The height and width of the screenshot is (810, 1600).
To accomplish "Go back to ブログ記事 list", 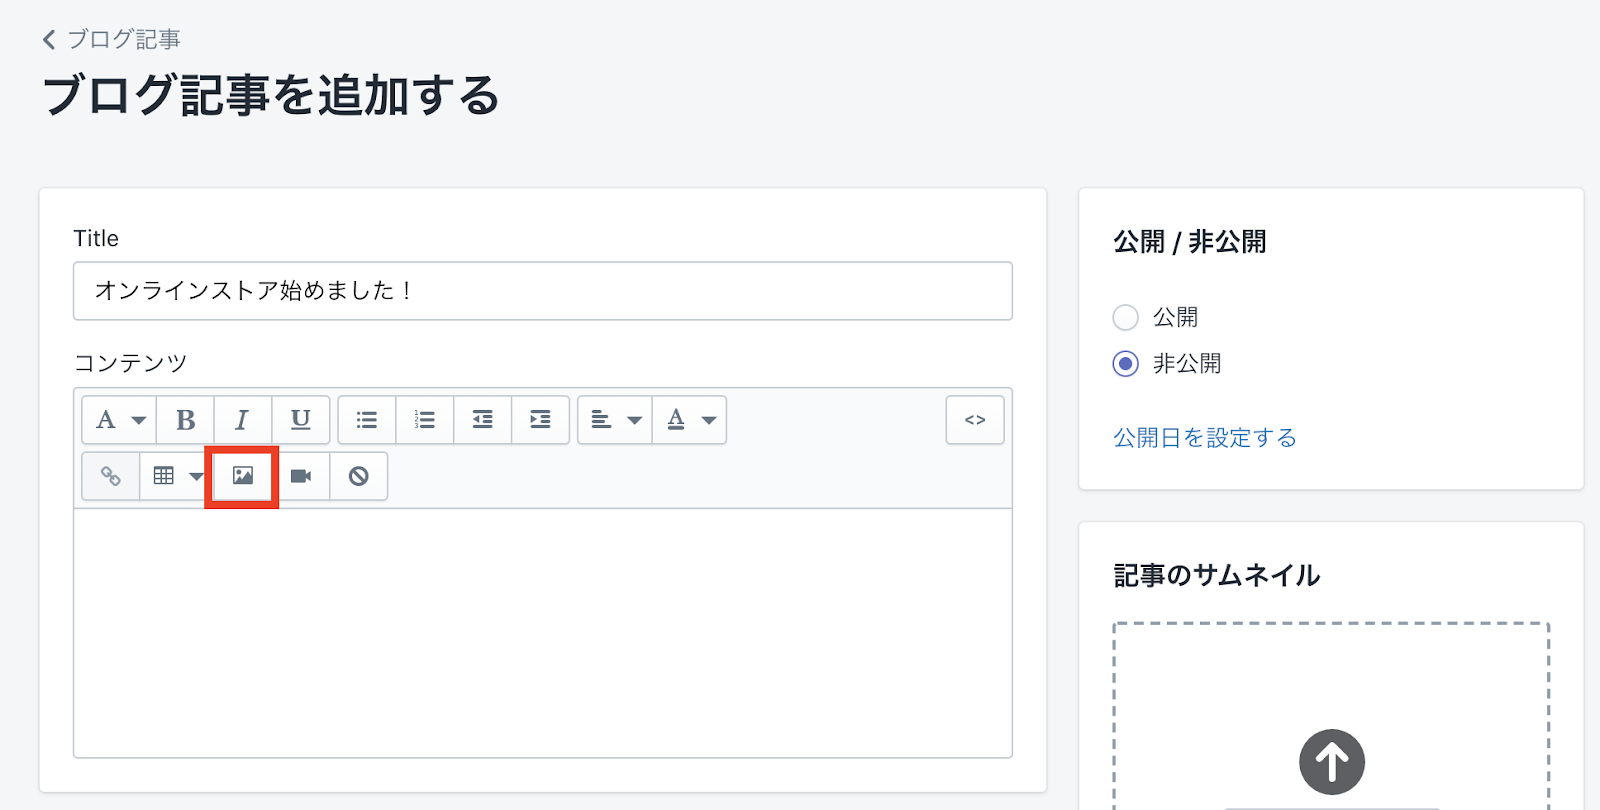I will [x=111, y=39].
